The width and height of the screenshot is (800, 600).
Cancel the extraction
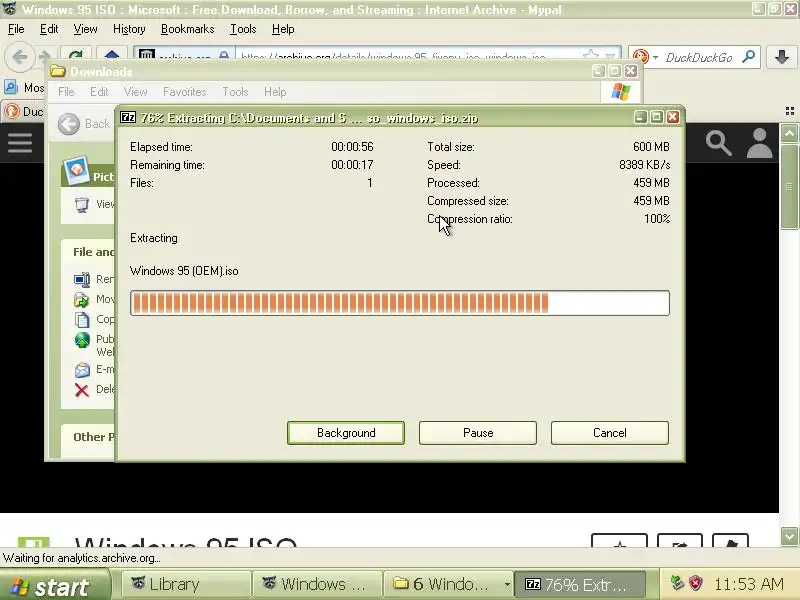(610, 433)
